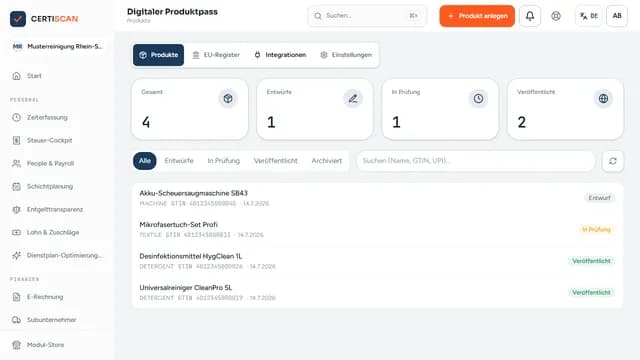Click the CertiScan logo checkmark icon
The height and width of the screenshot is (360, 640).
click(x=18, y=19)
